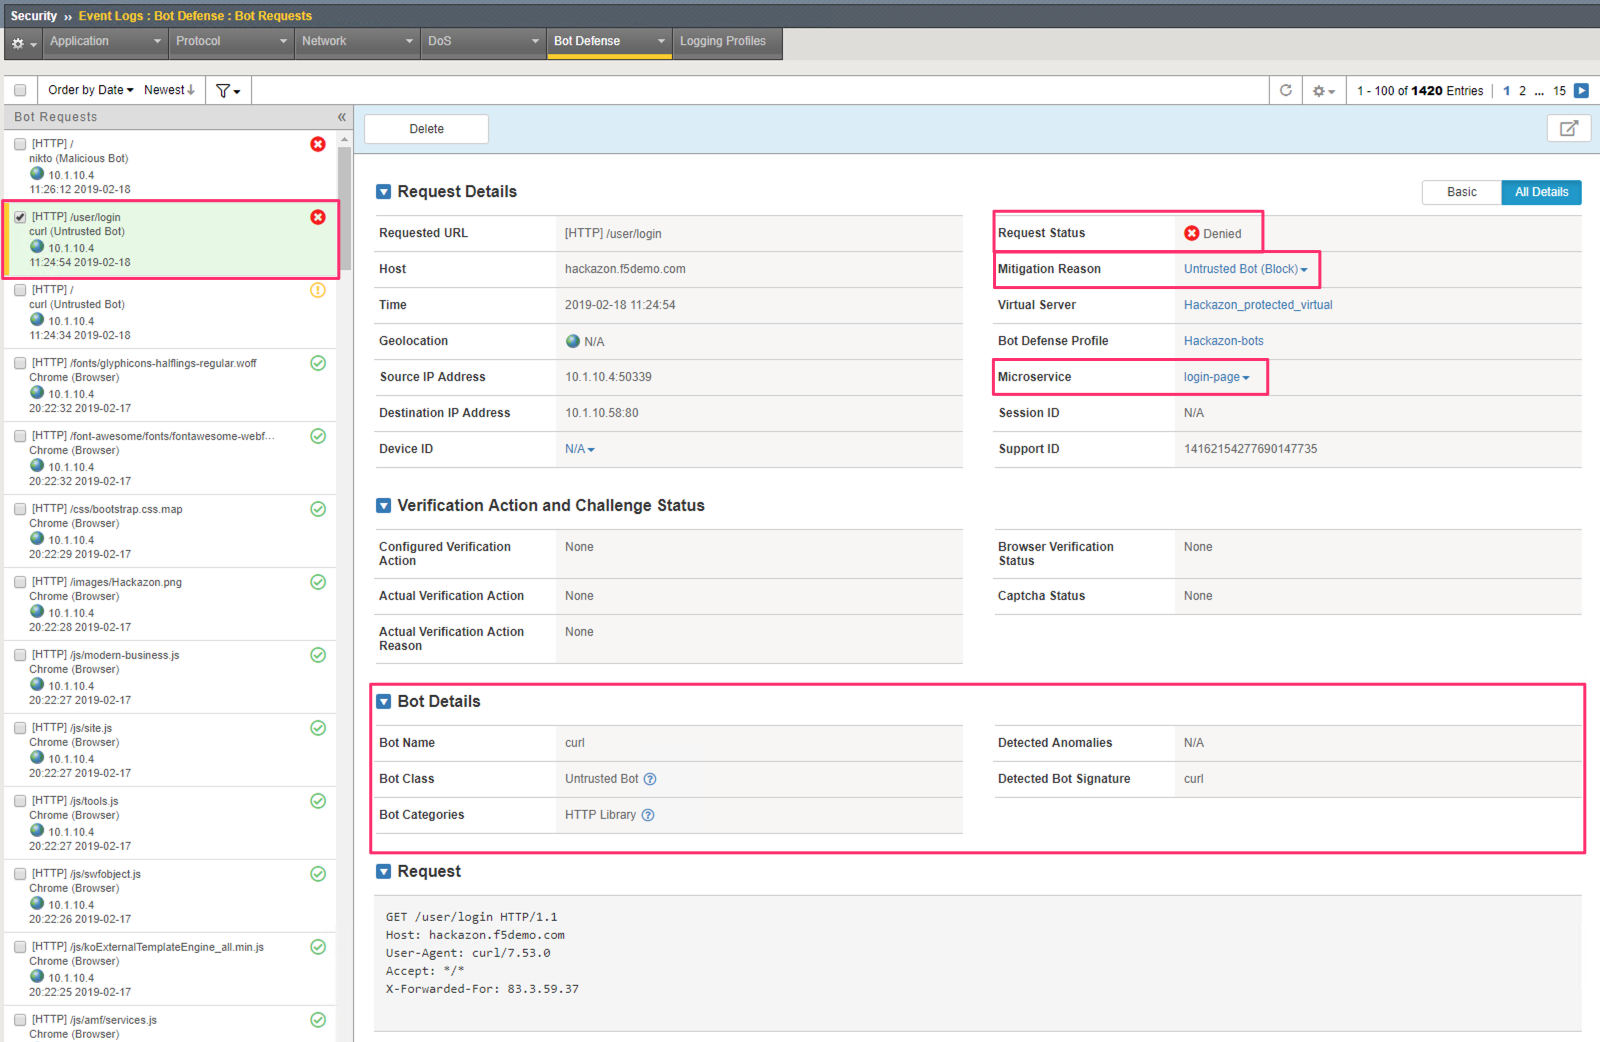Open the Application menu tab
This screenshot has height=1042, width=1600.
click(105, 42)
